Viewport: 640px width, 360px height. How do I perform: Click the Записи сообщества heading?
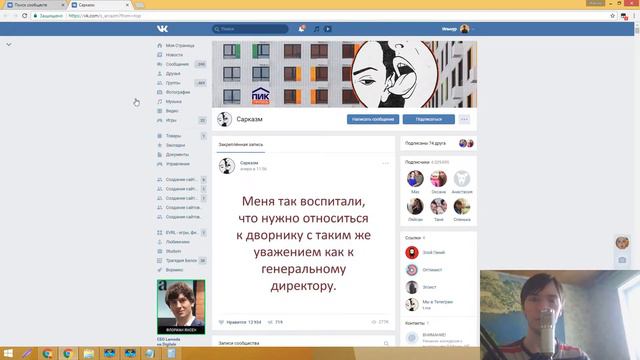pyautogui.click(x=239, y=343)
